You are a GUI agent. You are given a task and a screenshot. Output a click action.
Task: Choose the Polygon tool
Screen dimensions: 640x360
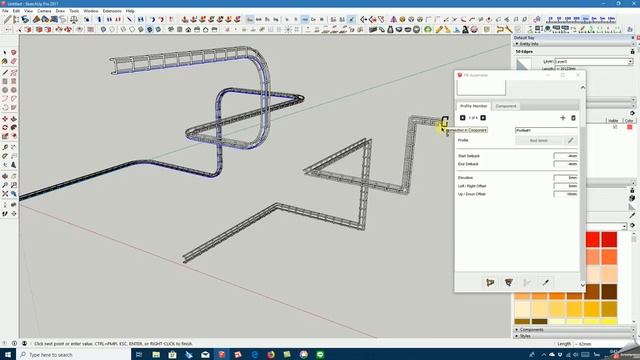[13, 90]
